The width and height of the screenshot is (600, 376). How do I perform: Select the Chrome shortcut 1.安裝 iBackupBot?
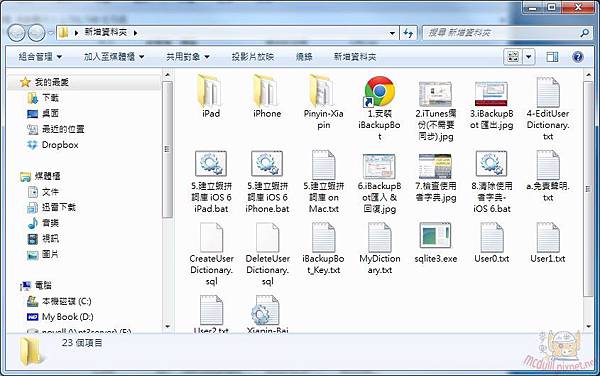tap(379, 108)
